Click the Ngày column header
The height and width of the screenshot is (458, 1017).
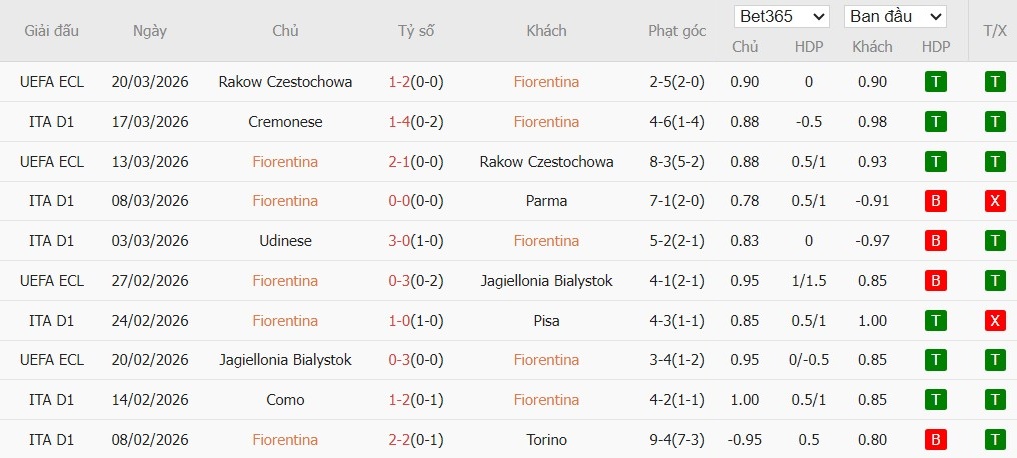point(150,31)
